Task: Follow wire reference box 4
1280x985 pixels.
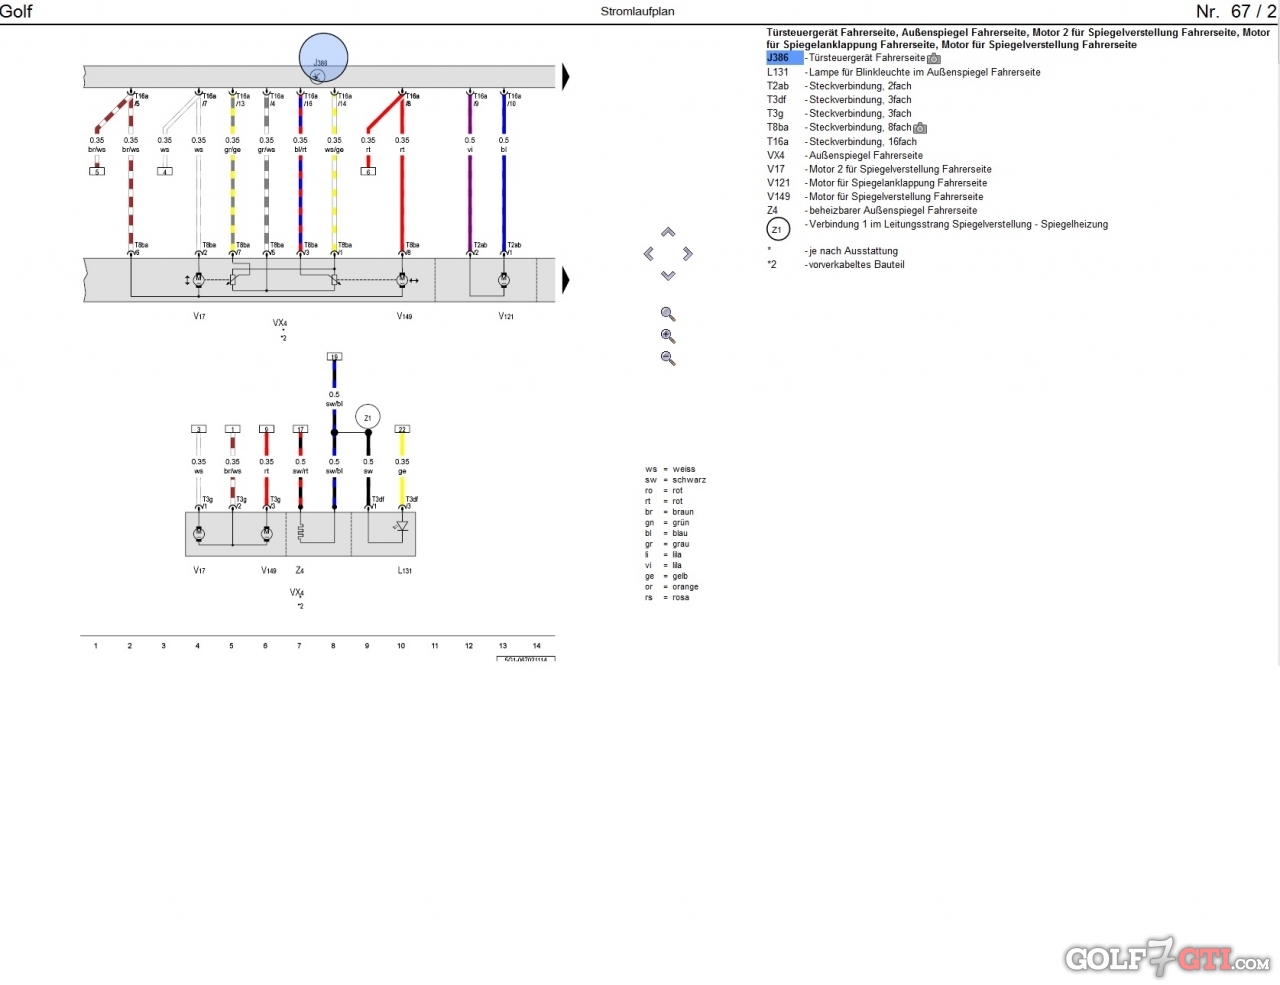Action: (165, 172)
